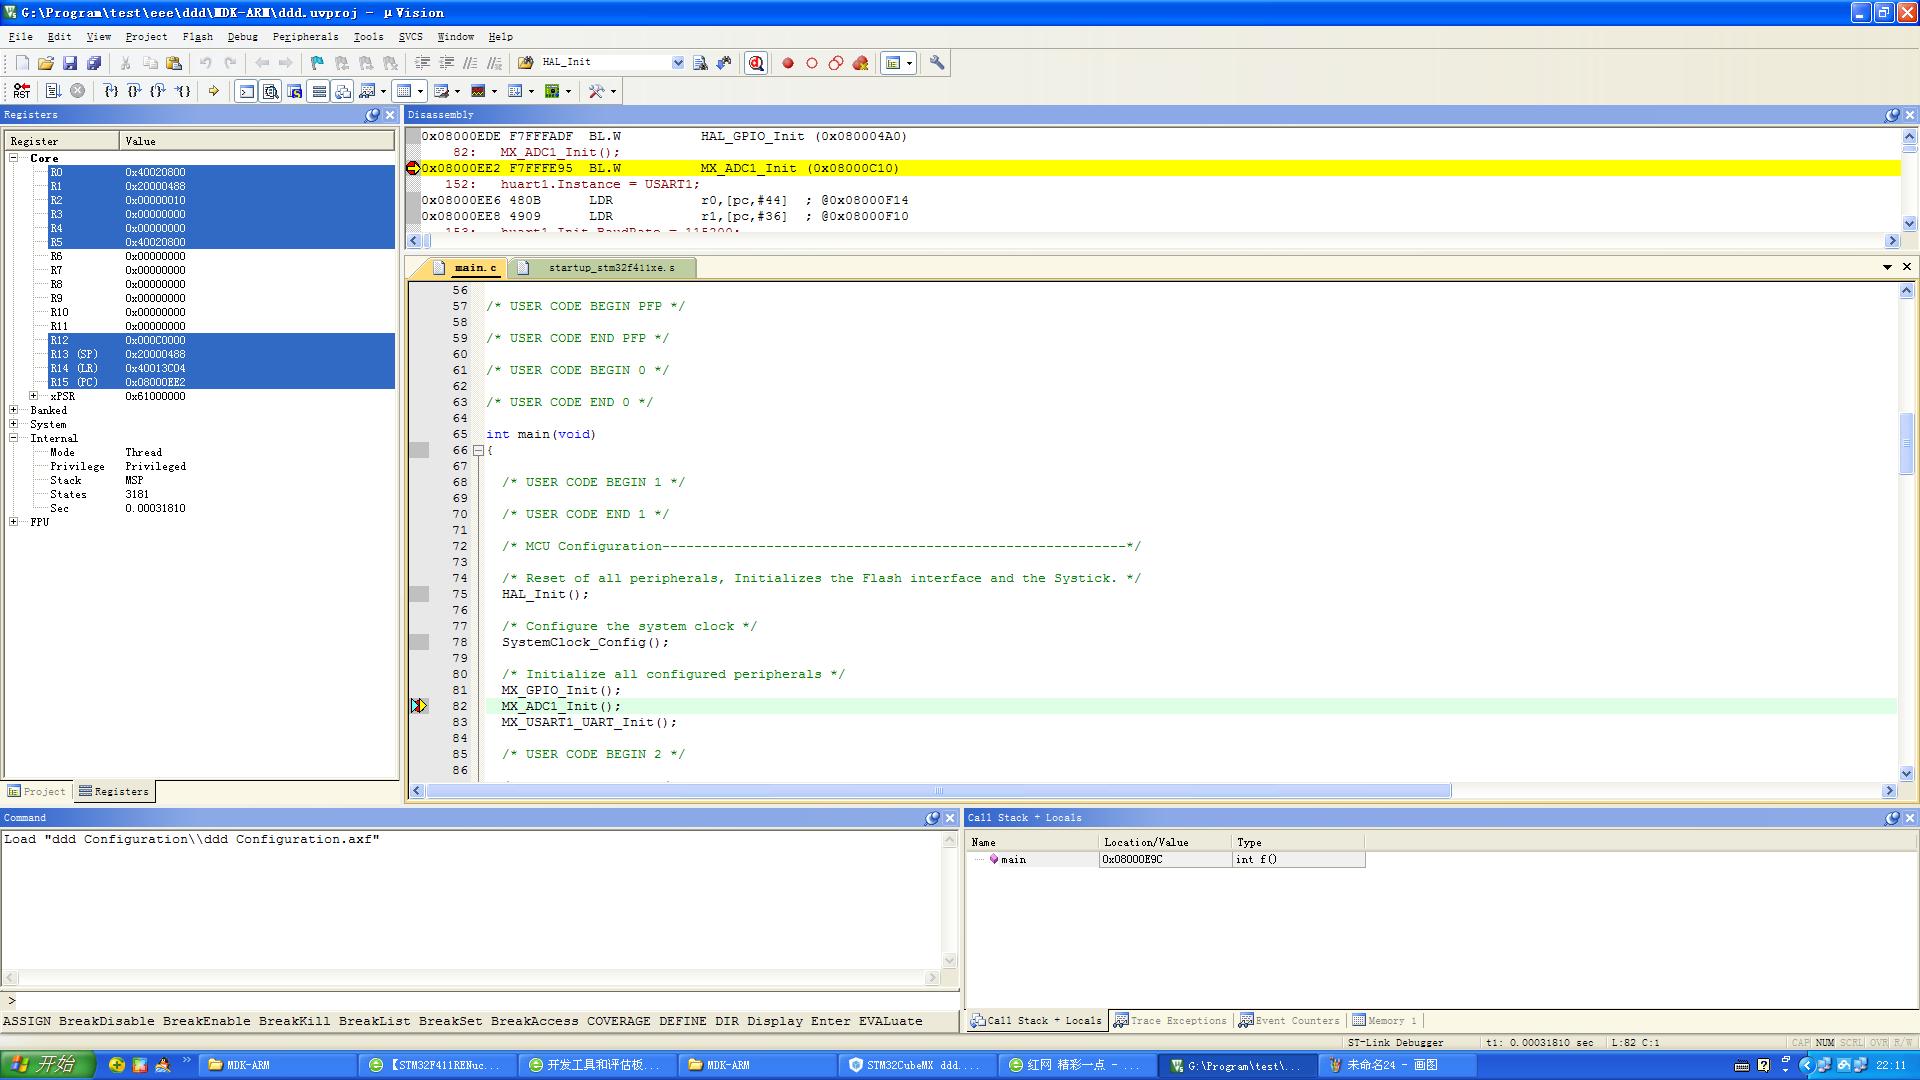Close the Disassembly panel

click(x=1909, y=115)
